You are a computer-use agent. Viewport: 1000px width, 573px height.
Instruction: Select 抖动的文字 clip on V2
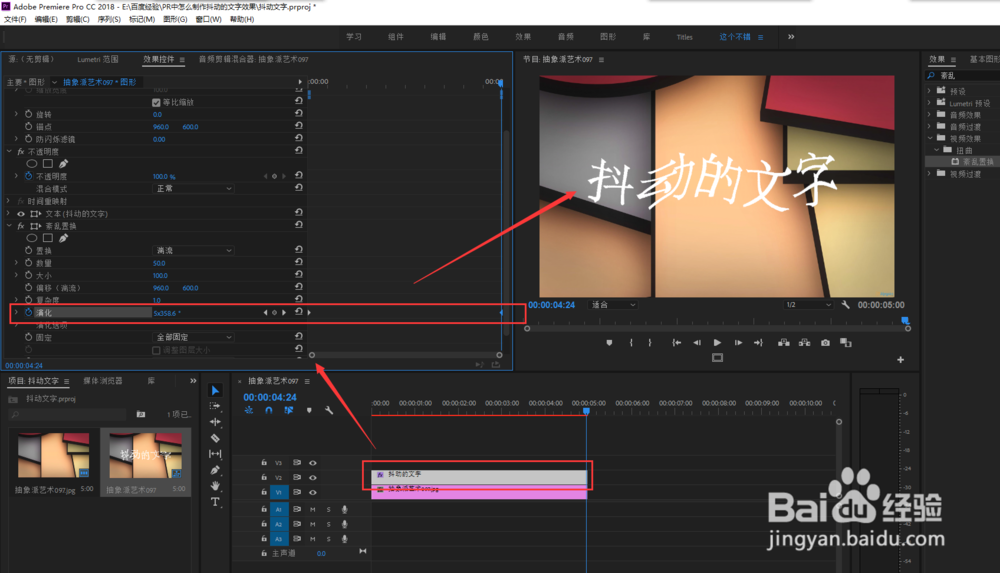(479, 477)
